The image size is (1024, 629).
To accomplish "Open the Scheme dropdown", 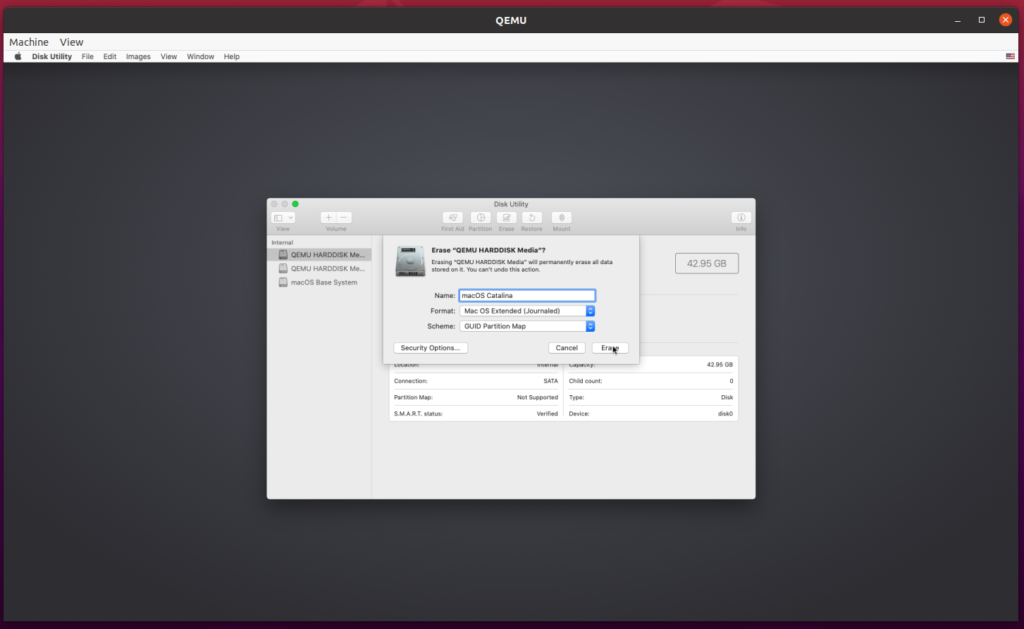I will 589,325.
